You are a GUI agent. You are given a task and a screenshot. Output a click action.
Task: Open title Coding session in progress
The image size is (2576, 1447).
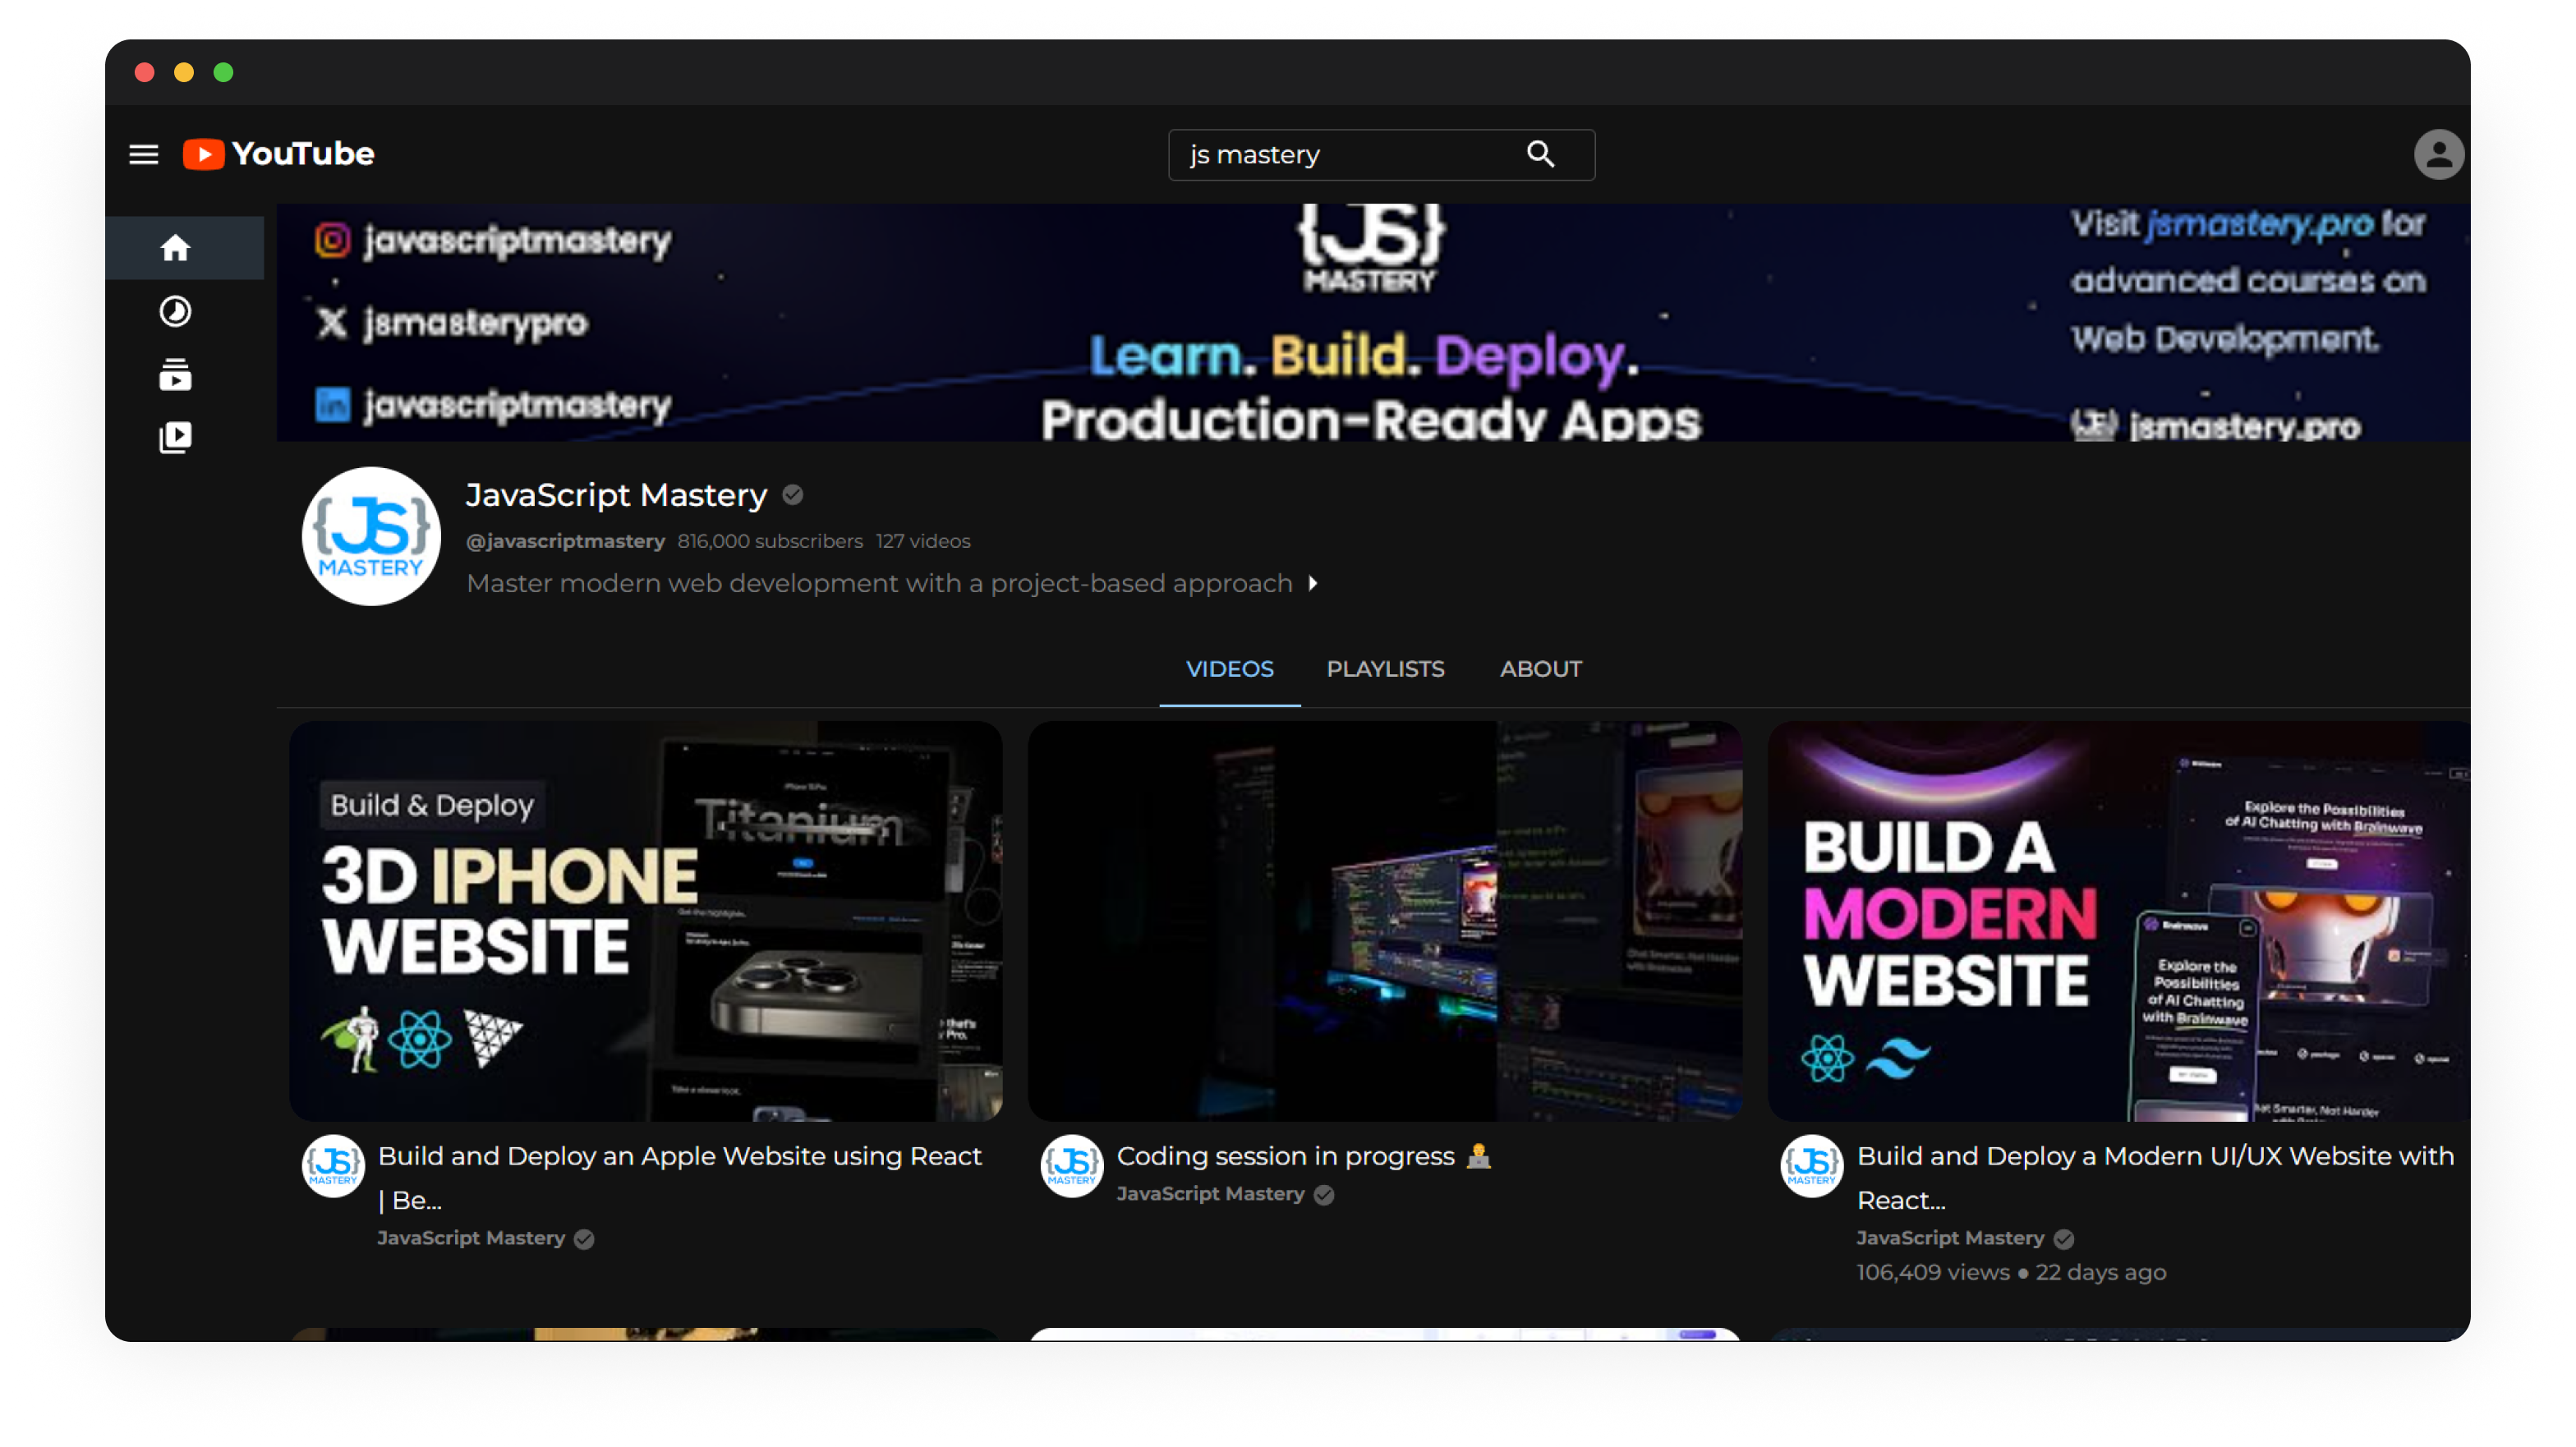tap(1304, 1156)
